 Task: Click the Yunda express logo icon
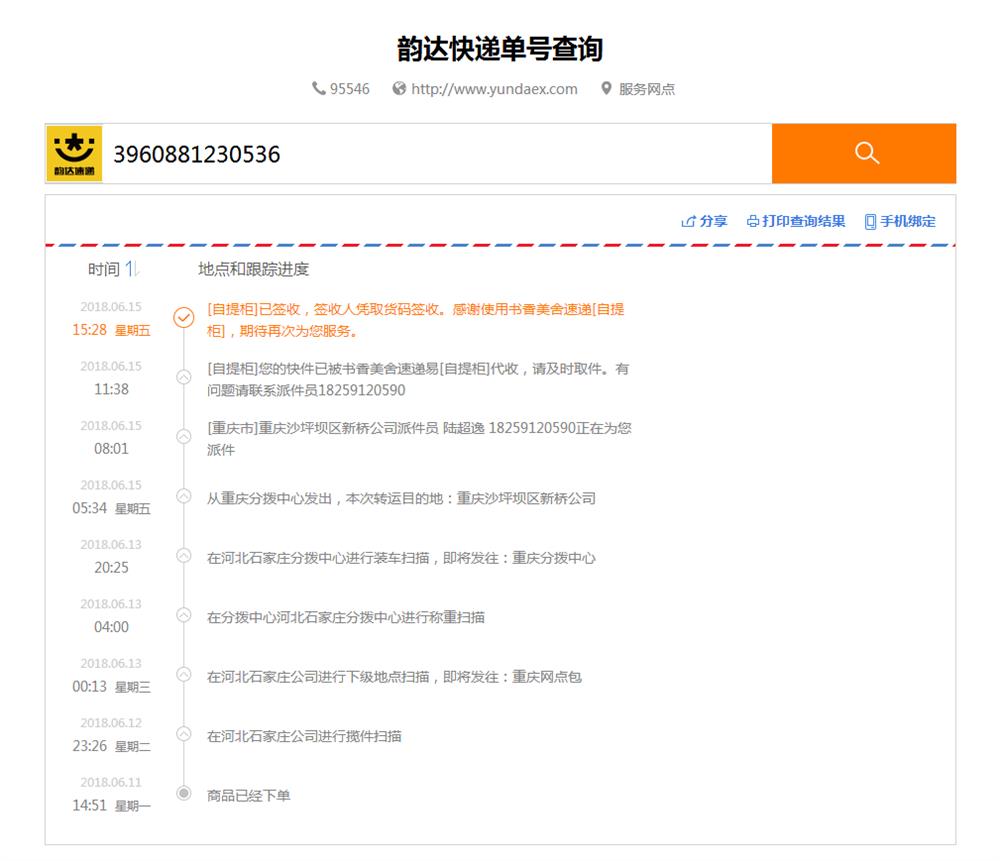74,154
